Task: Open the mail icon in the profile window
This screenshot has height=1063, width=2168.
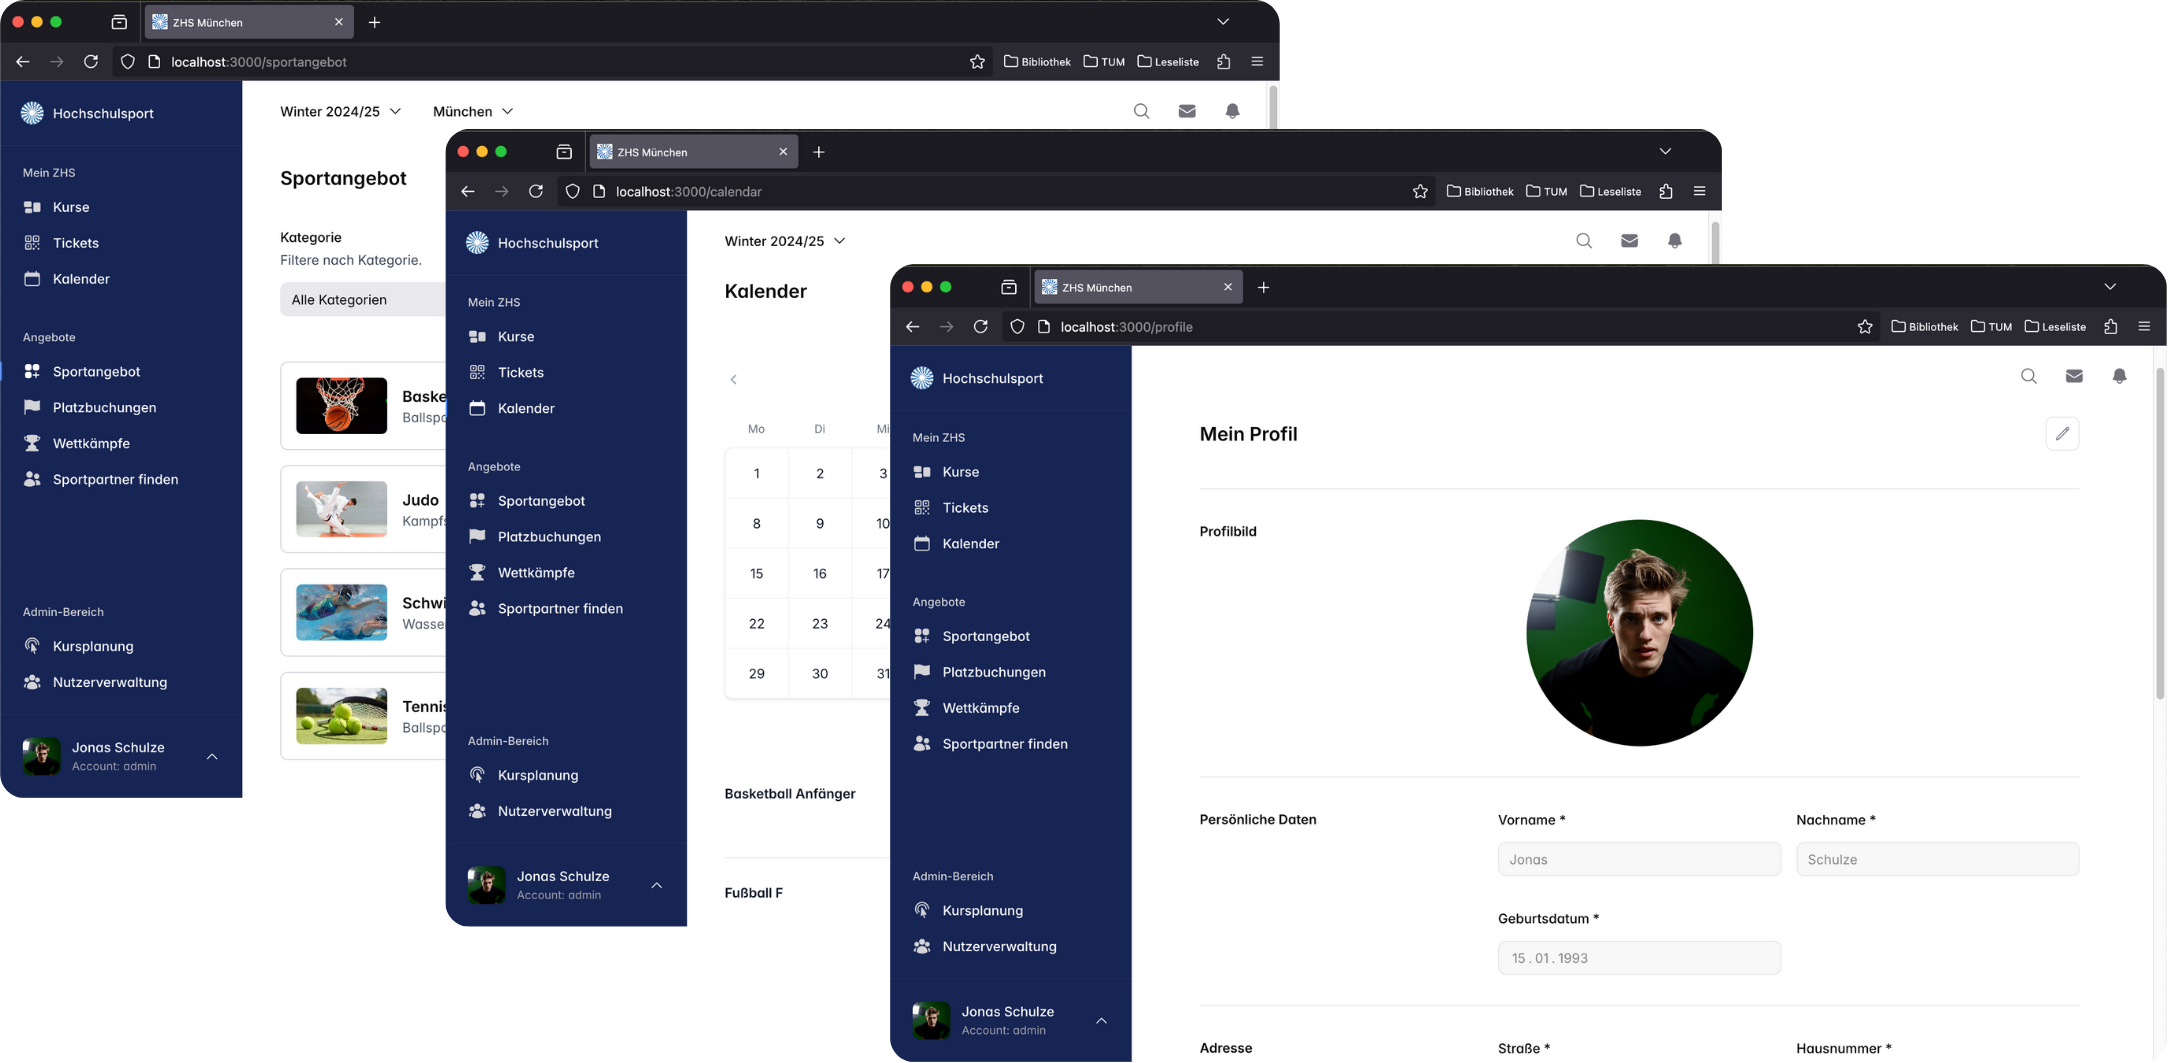Action: pyautogui.click(x=2074, y=376)
